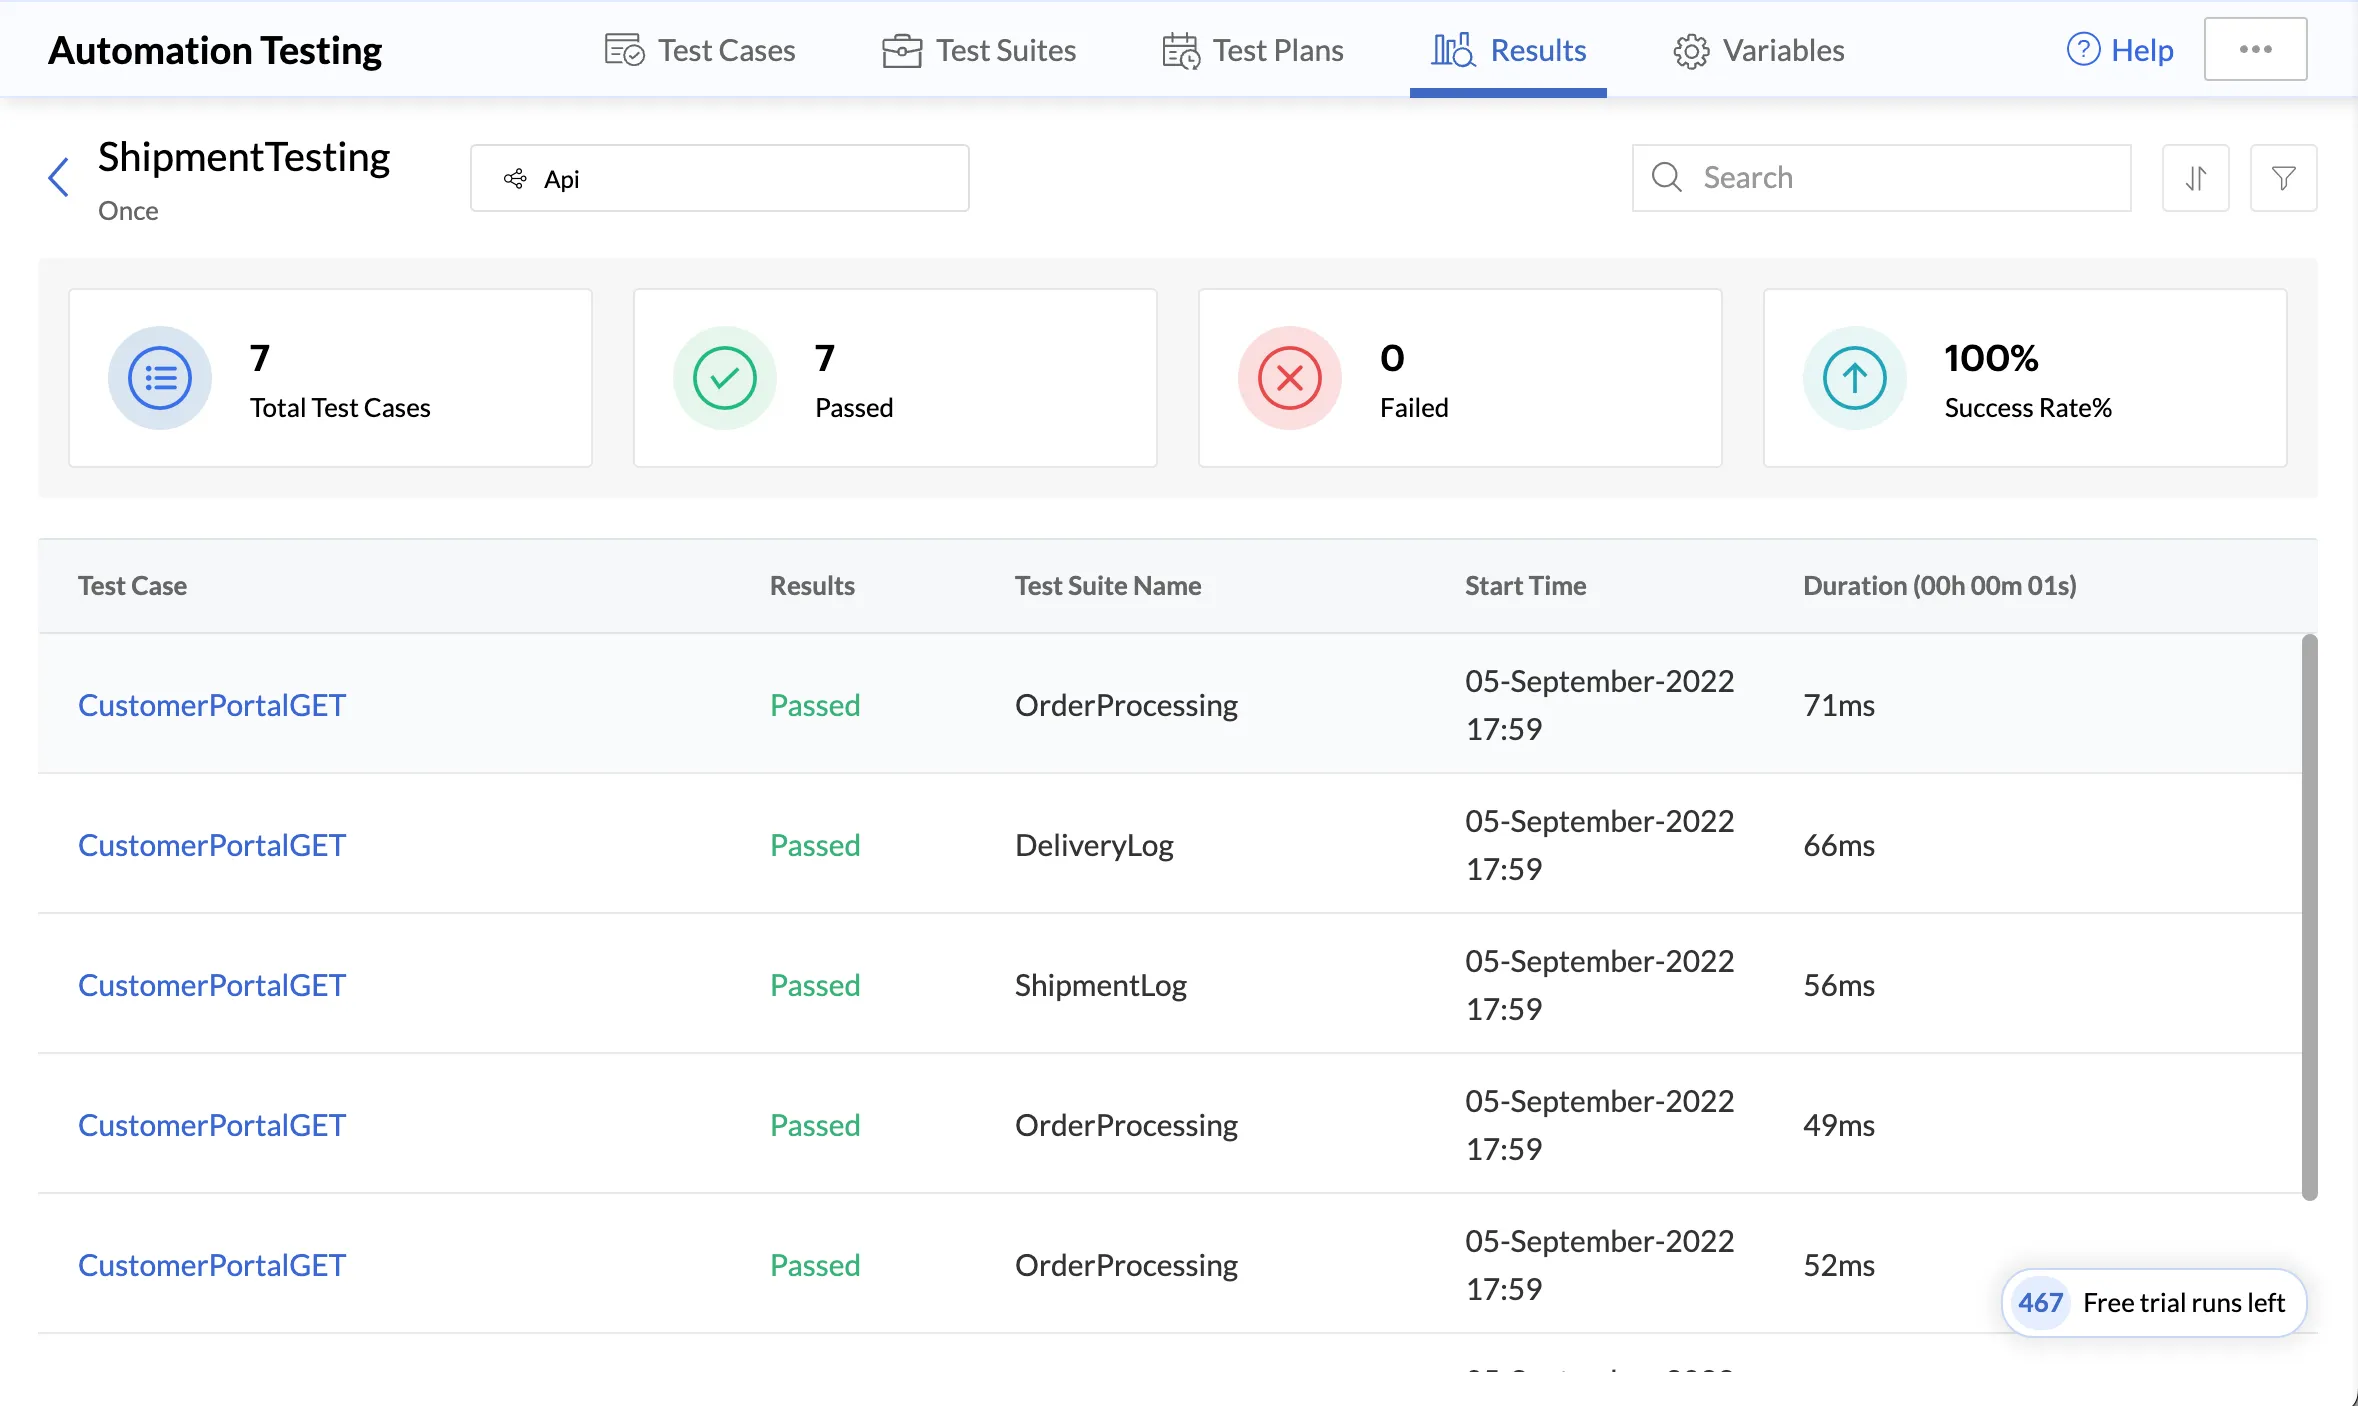Click the Test Case column header

pos(132,585)
